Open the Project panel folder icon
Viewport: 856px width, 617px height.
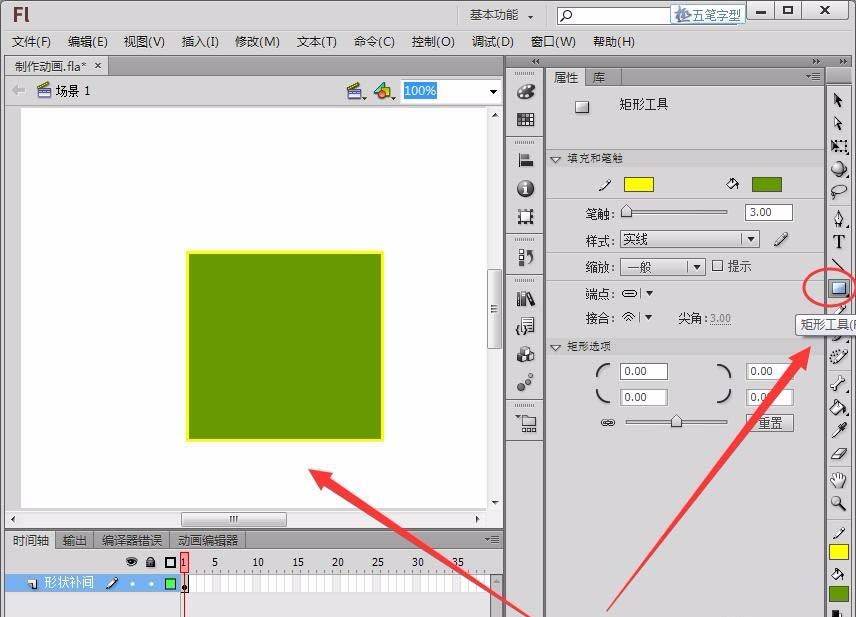[x=527, y=423]
